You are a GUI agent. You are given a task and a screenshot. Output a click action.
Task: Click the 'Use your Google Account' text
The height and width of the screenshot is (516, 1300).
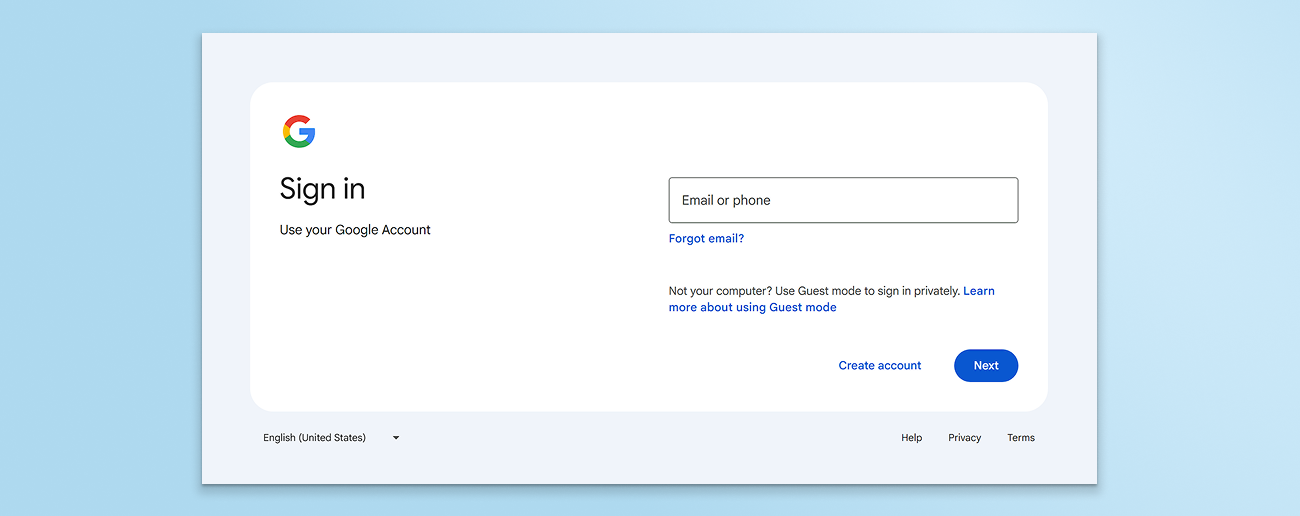coord(355,230)
